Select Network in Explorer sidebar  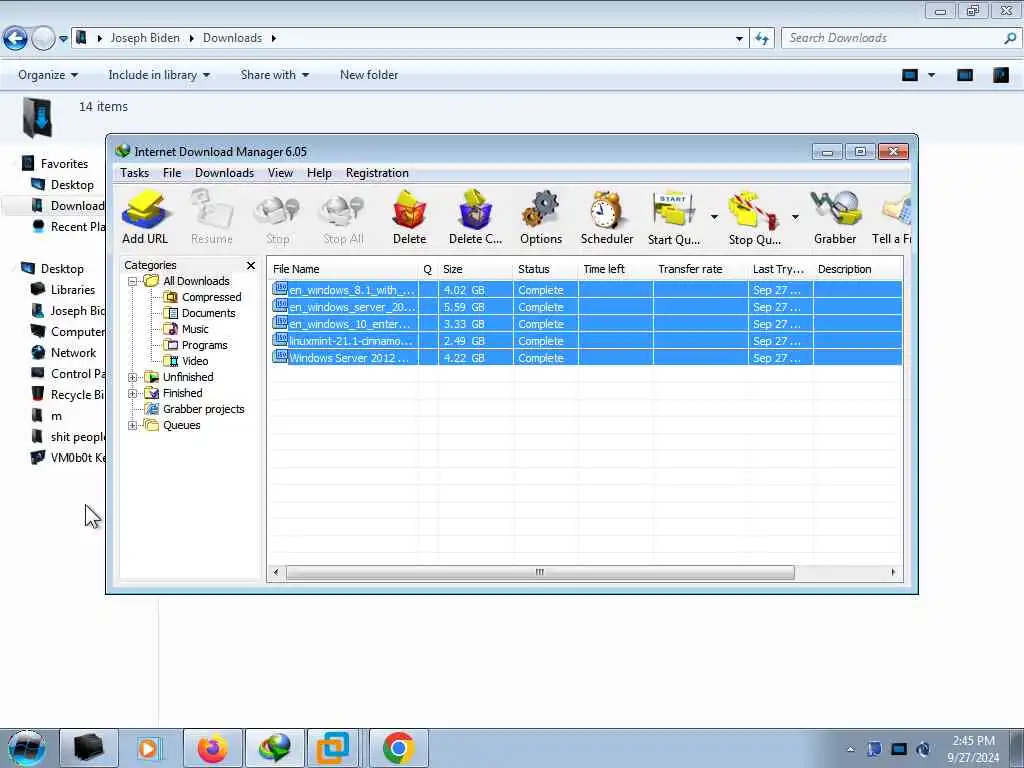[64, 353]
